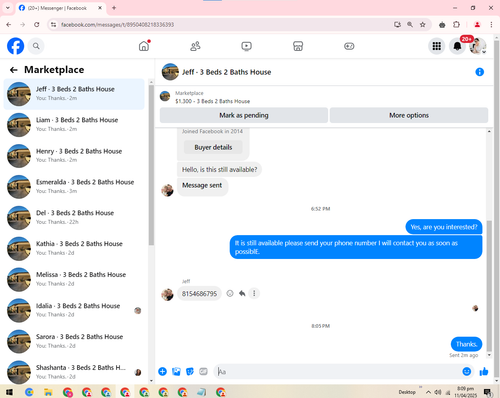This screenshot has height=398, width=500.
Task: Click the Facebook search magnifier icon
Action: [x=36, y=46]
